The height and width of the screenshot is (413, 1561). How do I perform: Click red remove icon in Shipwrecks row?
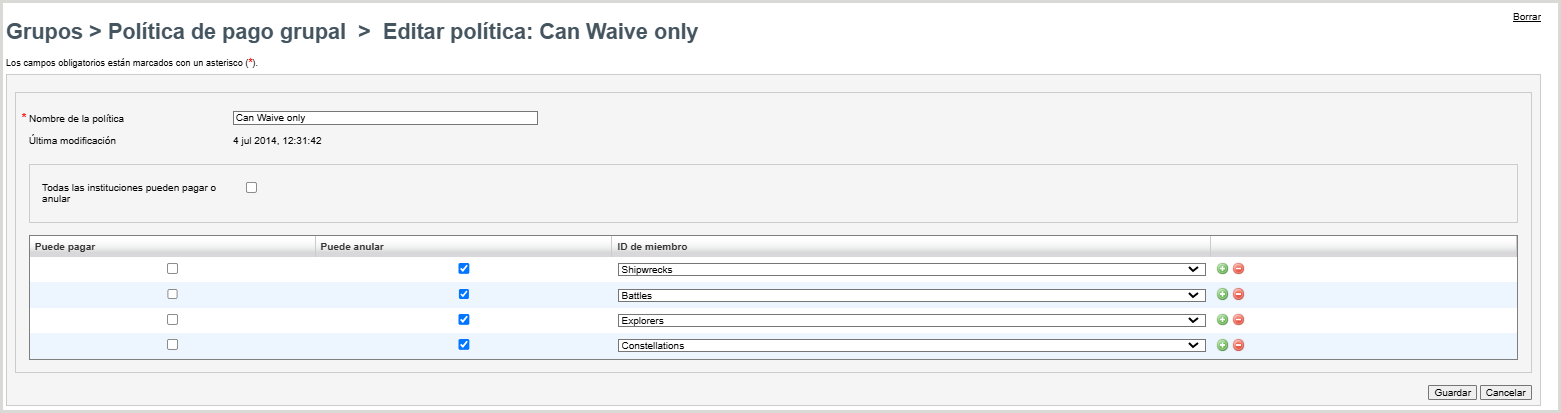pyautogui.click(x=1238, y=269)
